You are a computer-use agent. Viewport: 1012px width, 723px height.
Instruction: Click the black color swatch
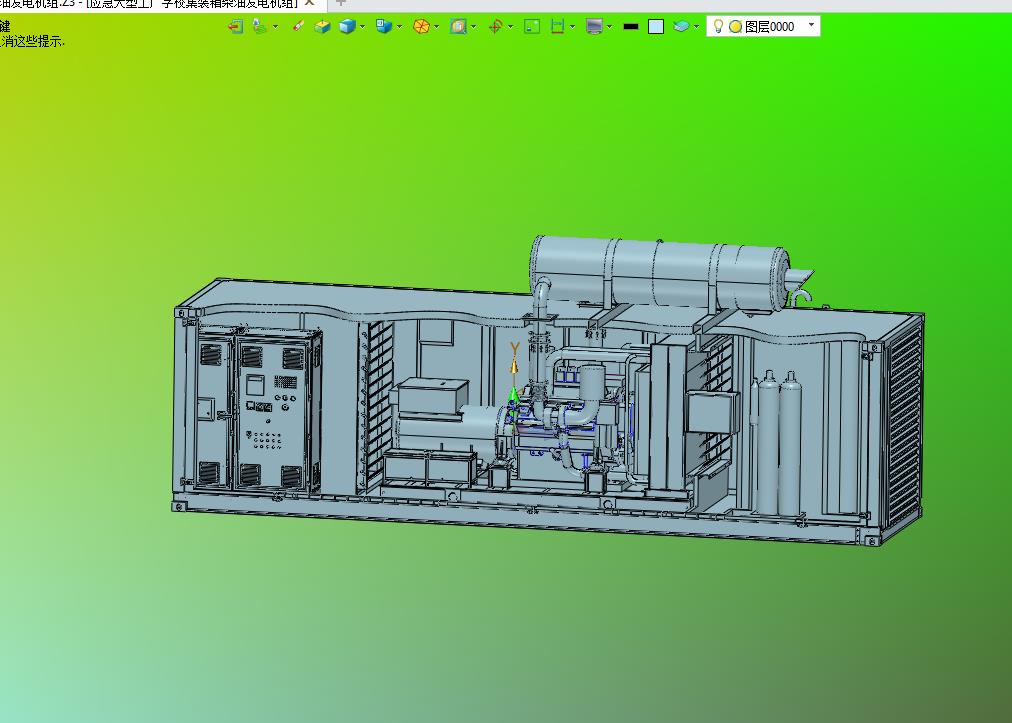(631, 26)
